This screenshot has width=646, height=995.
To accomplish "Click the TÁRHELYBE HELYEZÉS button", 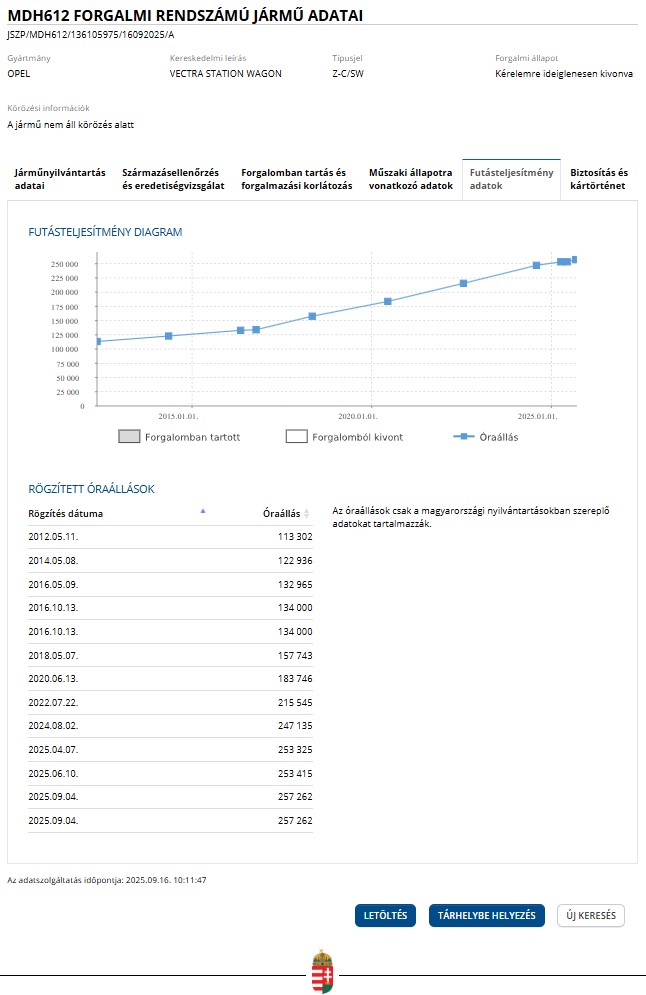I will click(487, 916).
